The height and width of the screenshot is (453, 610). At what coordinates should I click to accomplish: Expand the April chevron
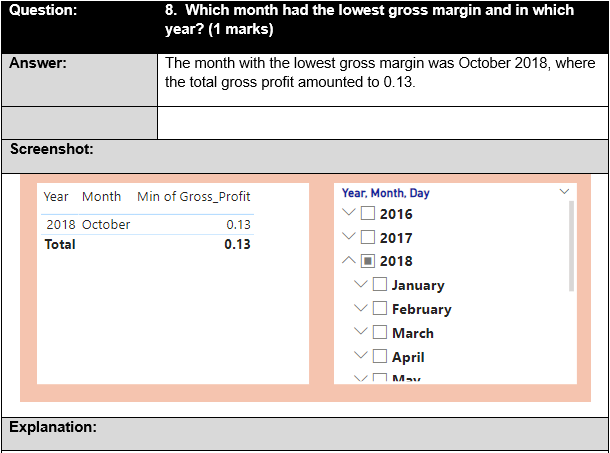click(x=362, y=357)
